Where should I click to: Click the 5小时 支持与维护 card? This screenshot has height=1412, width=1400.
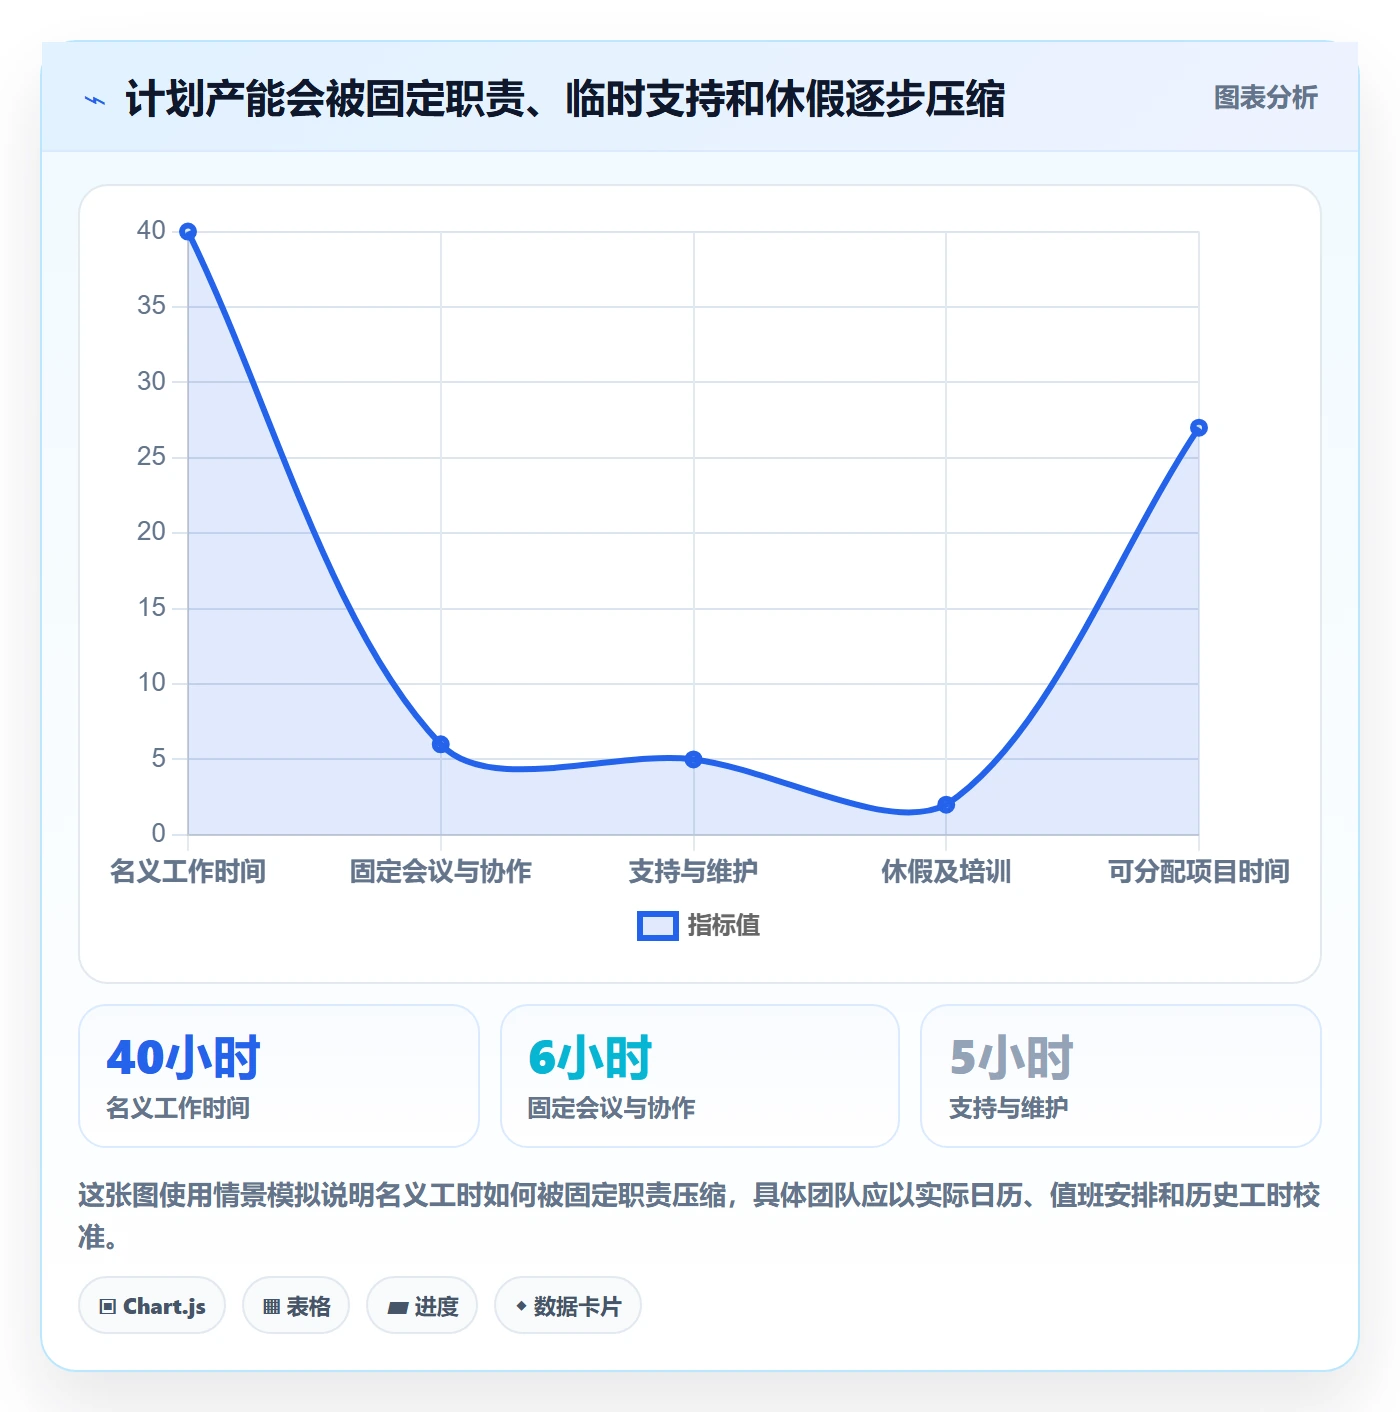pyautogui.click(x=1121, y=1076)
